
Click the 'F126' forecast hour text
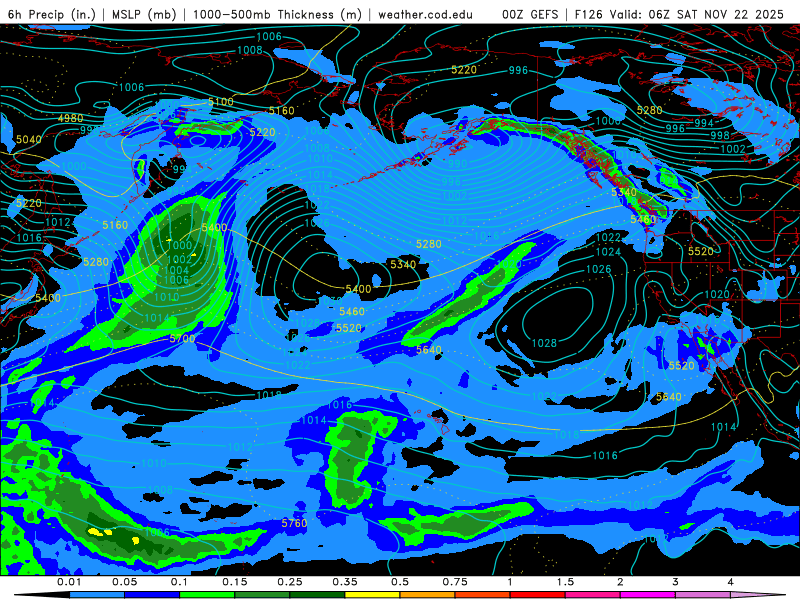pos(589,14)
